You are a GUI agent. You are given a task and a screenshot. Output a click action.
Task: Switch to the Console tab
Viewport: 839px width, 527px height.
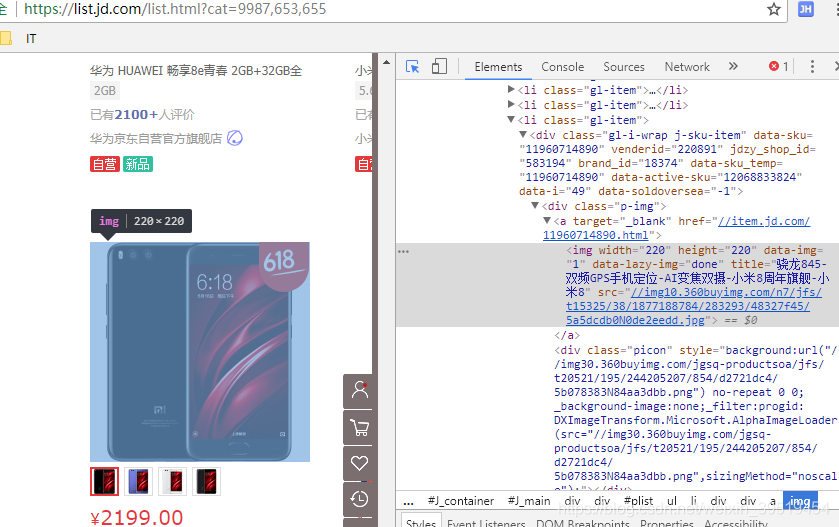coord(562,67)
